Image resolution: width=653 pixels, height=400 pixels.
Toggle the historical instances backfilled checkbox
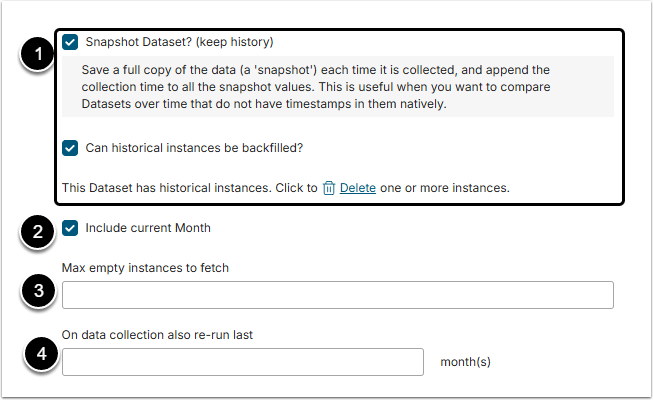coord(70,148)
